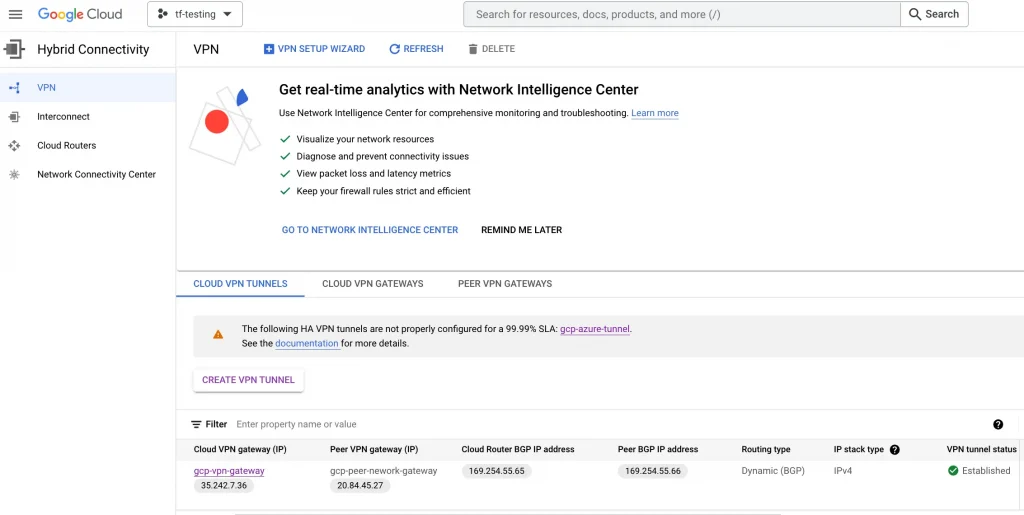
Task: Open the documentation link in the warning
Action: point(307,343)
